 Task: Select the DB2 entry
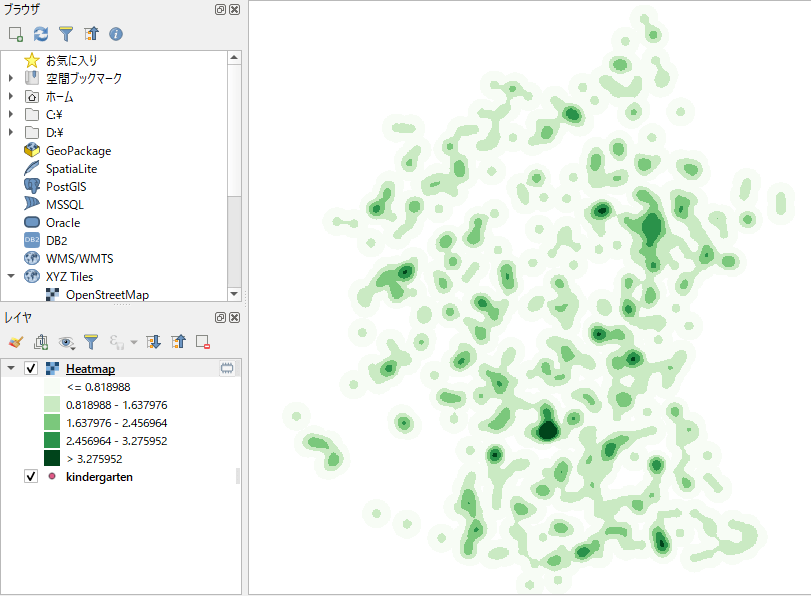tap(56, 241)
